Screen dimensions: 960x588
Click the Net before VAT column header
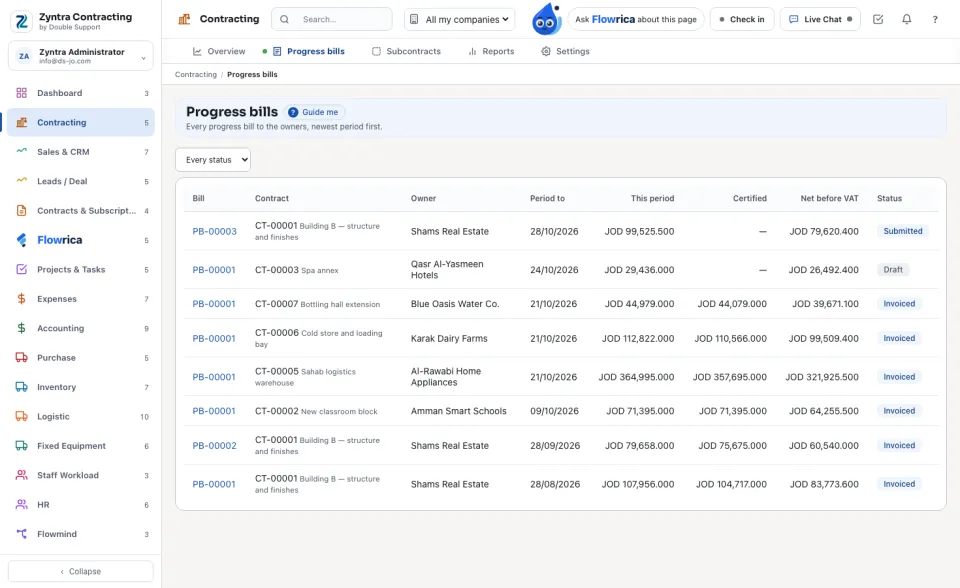829,198
